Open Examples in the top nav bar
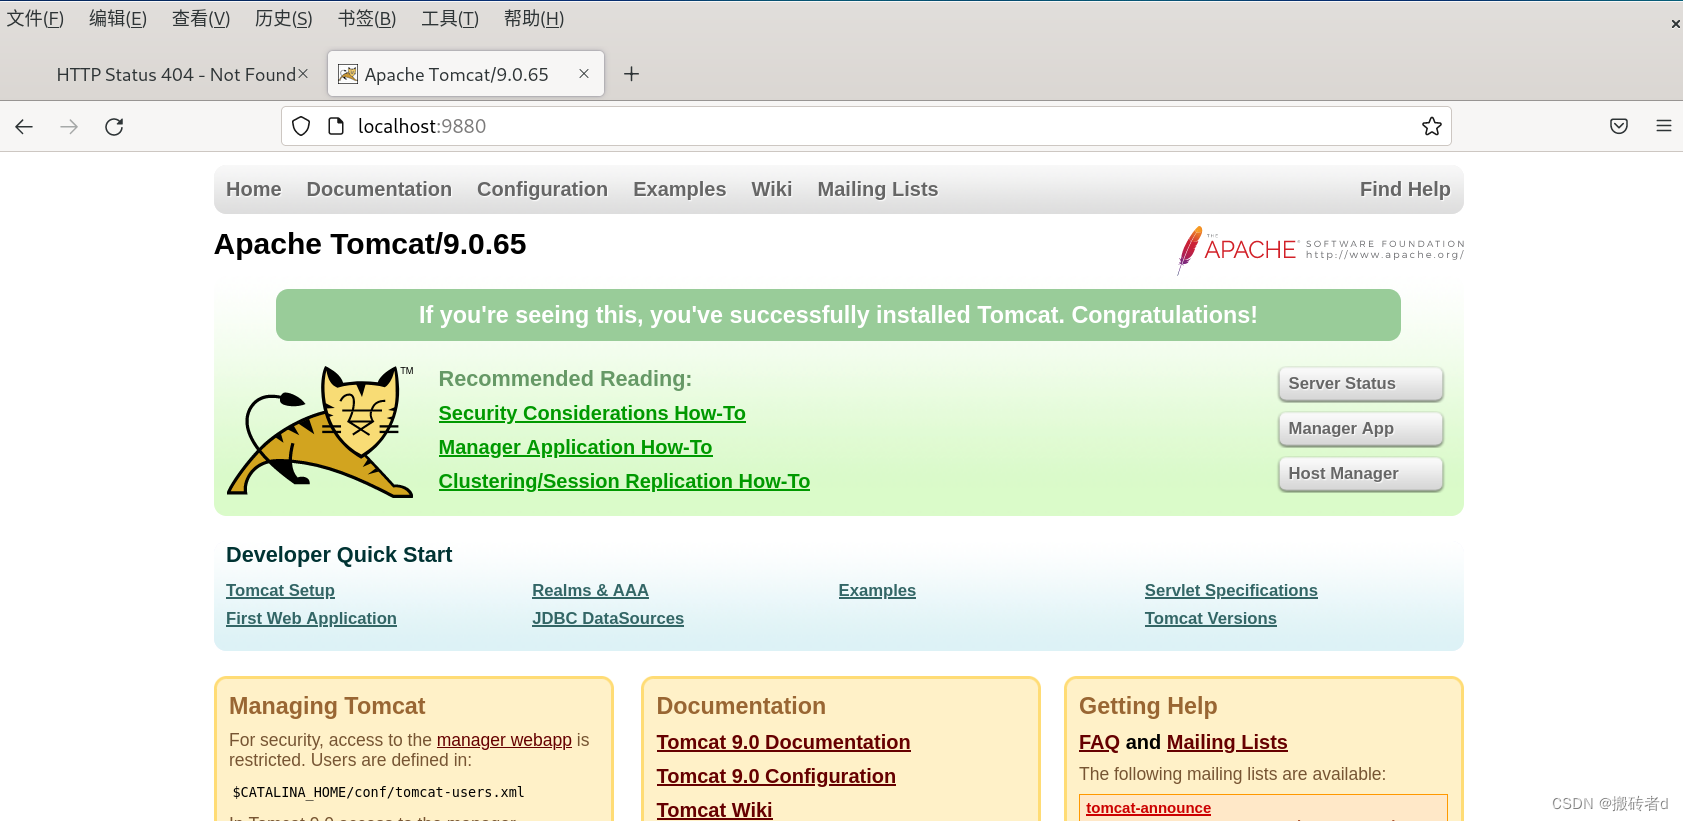This screenshot has height=821, width=1683. click(x=680, y=189)
